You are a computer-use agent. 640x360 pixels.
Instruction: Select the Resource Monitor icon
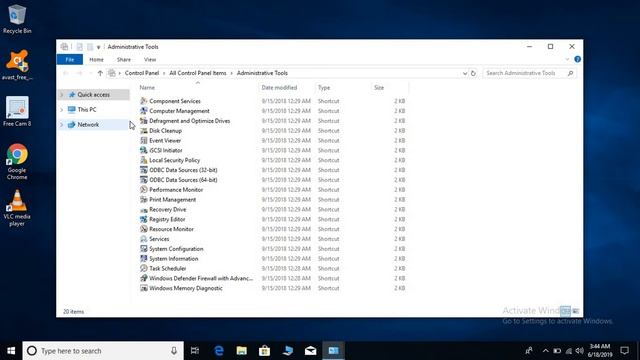click(144, 229)
